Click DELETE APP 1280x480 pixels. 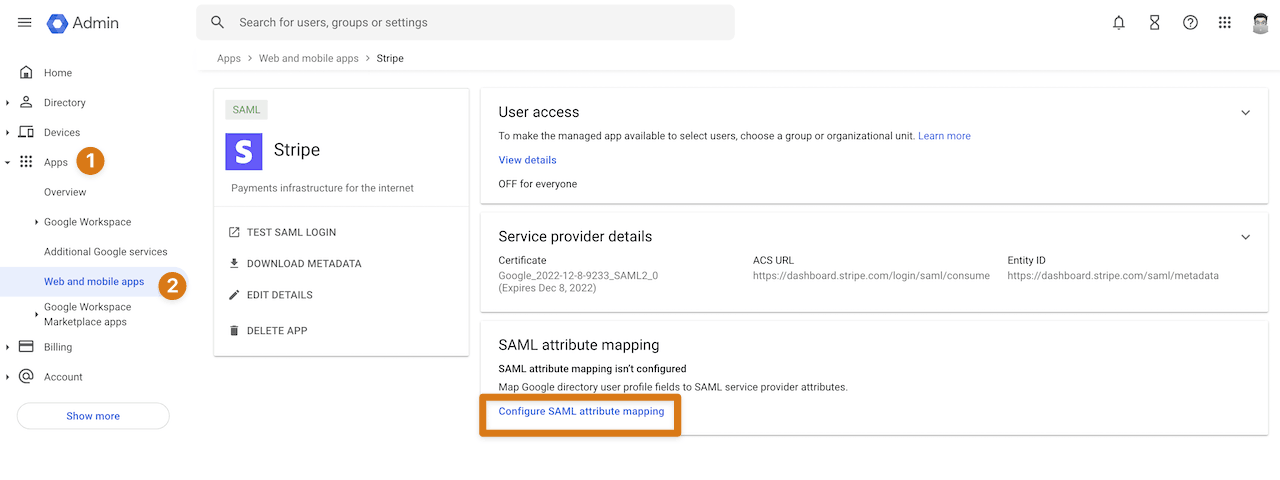click(277, 330)
